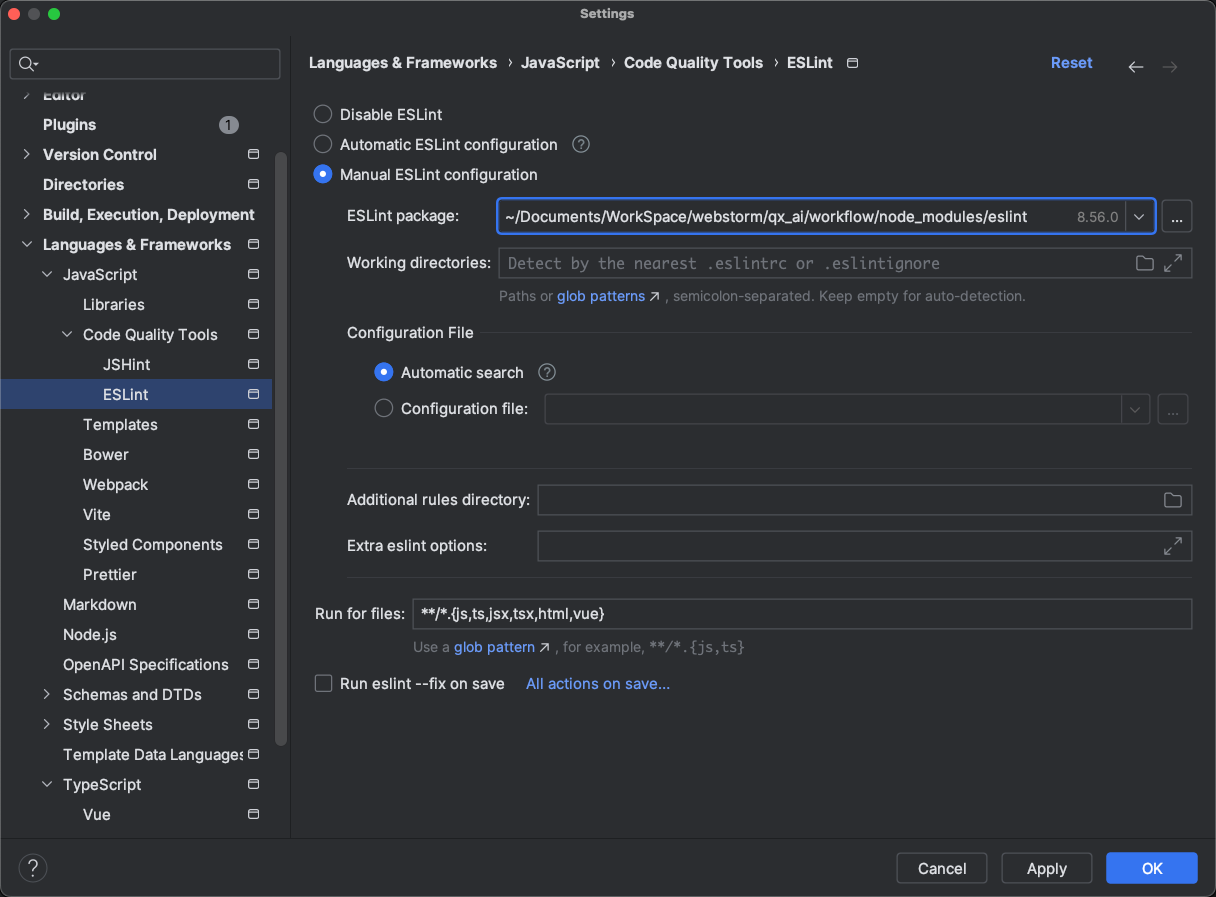Select Vite in settings tree
Image resolution: width=1216 pixels, height=897 pixels.
pyautogui.click(x=97, y=514)
